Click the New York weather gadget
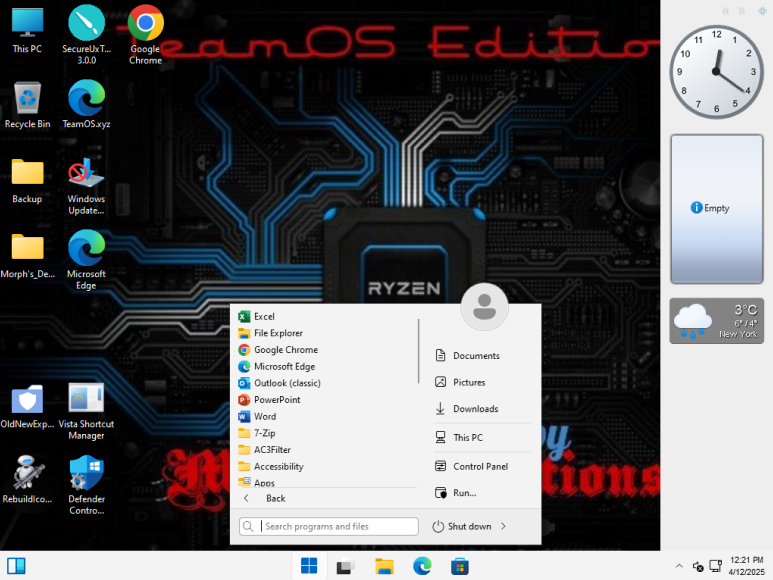773x580 pixels. click(716, 321)
